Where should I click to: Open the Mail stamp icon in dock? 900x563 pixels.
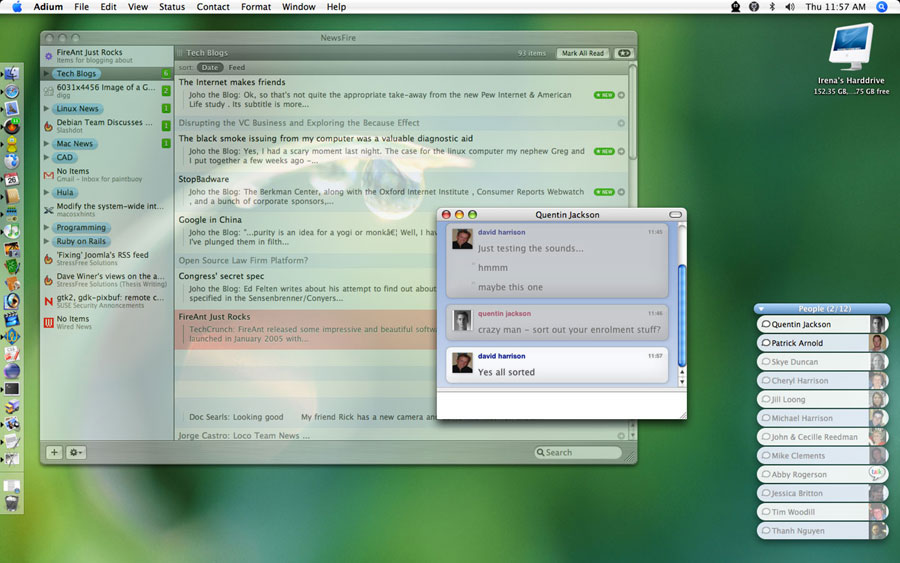point(11,108)
